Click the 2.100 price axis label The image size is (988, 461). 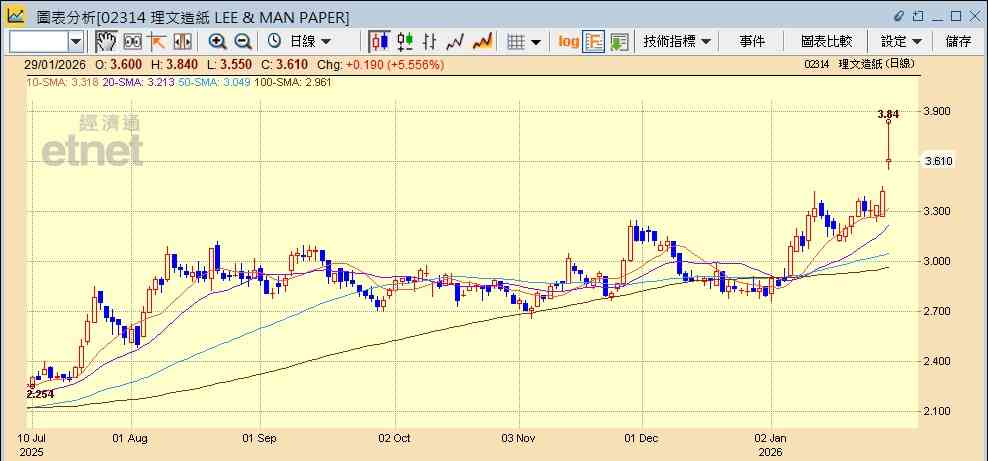coord(938,411)
